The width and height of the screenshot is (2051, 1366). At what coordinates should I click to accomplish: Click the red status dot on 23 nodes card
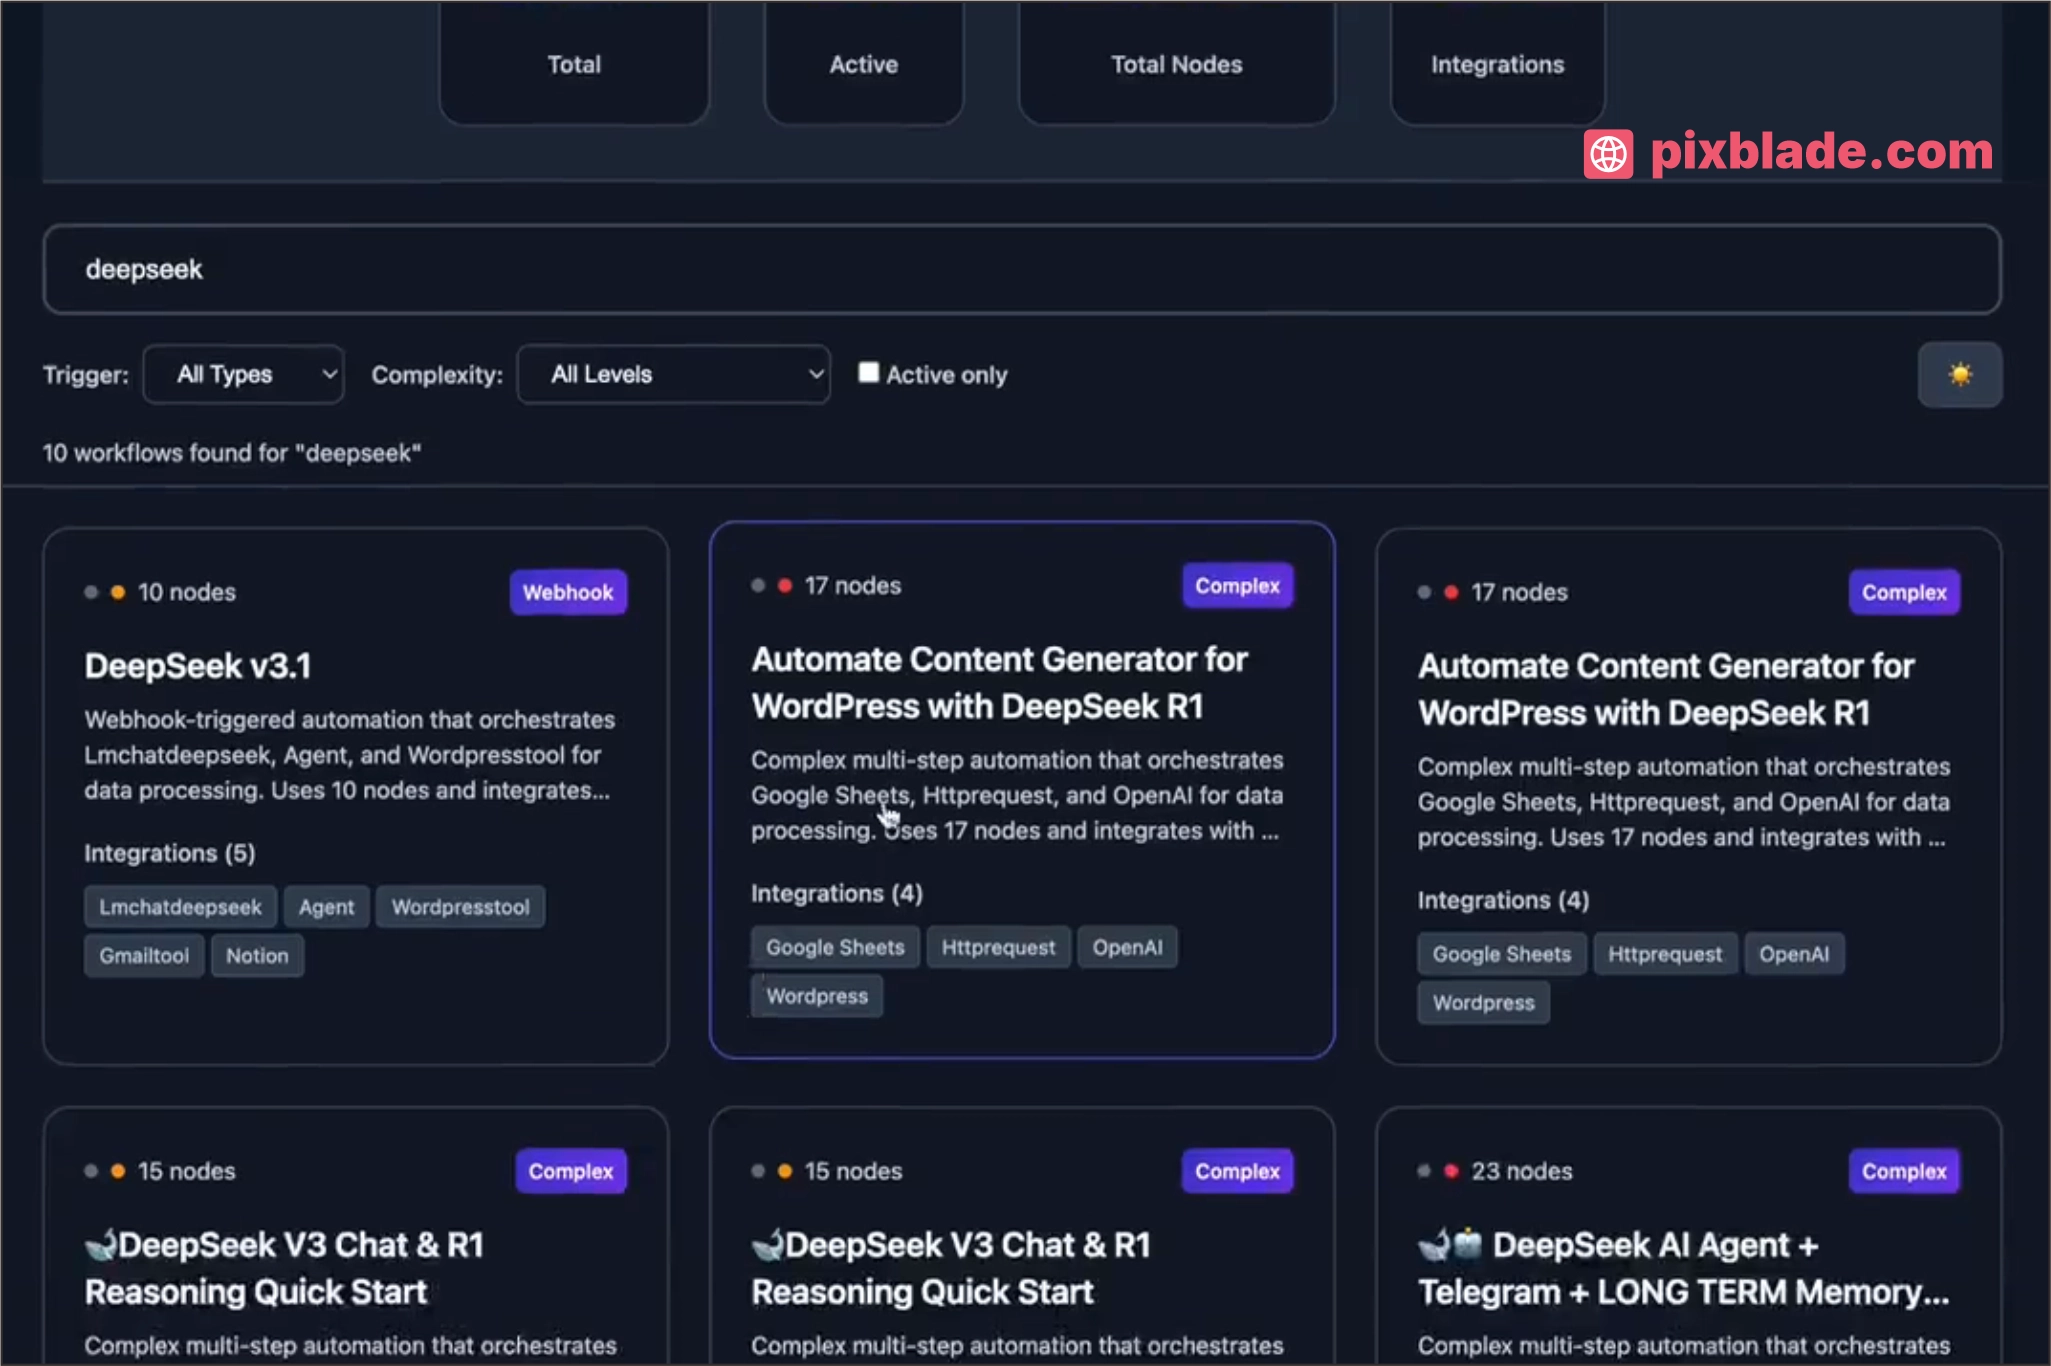click(1451, 1171)
